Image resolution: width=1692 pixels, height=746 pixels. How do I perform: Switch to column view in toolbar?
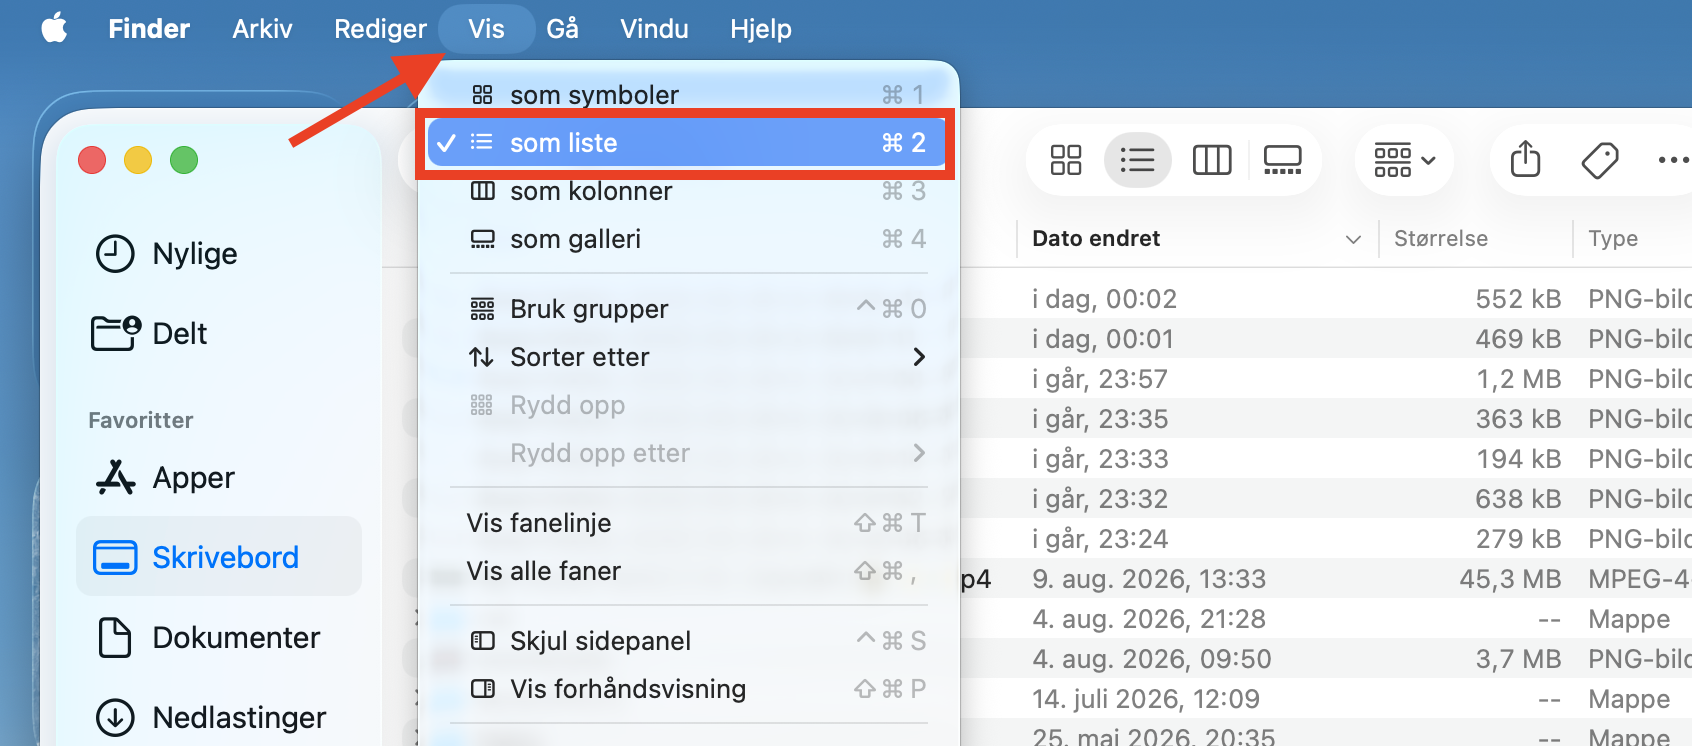coord(1212,160)
